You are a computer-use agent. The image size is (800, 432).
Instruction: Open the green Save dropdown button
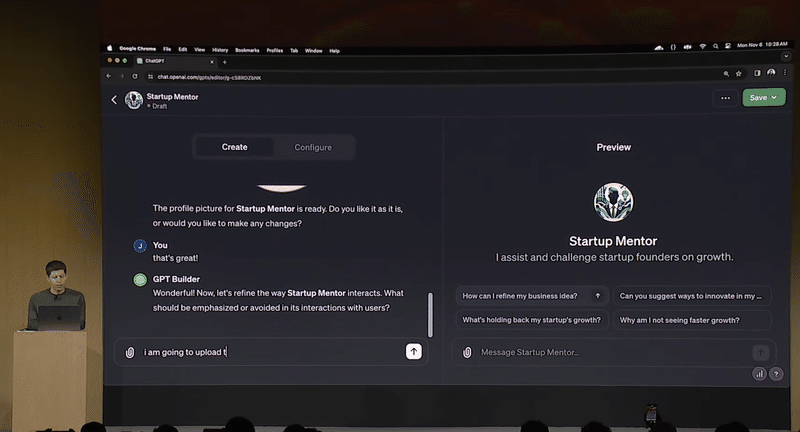[x=763, y=97]
